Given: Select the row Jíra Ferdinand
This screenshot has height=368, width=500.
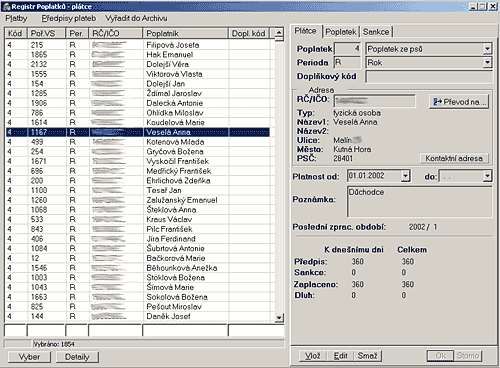Looking at the screenshot, I should (x=137, y=239).
